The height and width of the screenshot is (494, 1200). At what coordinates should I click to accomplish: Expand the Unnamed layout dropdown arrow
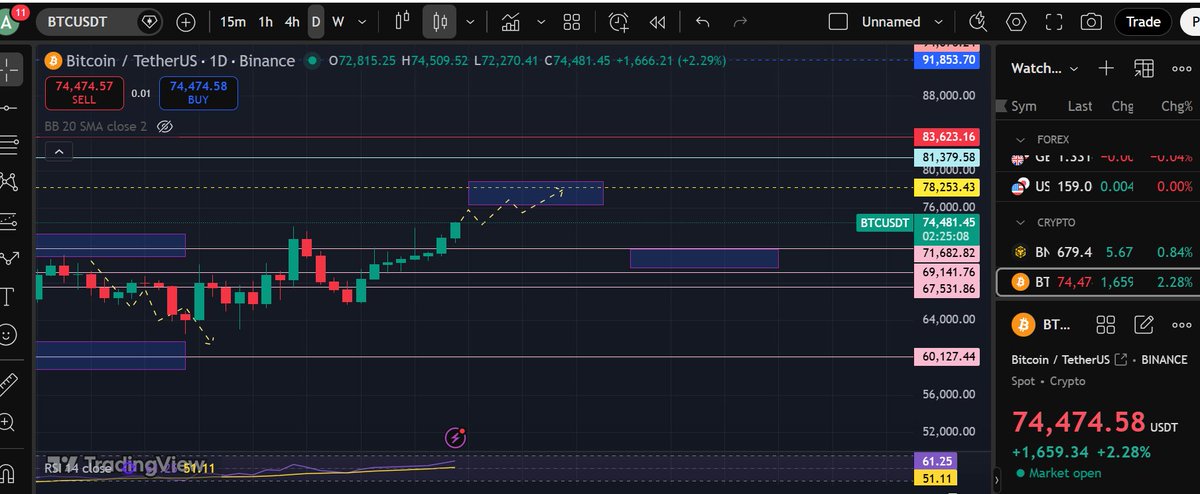(x=937, y=21)
